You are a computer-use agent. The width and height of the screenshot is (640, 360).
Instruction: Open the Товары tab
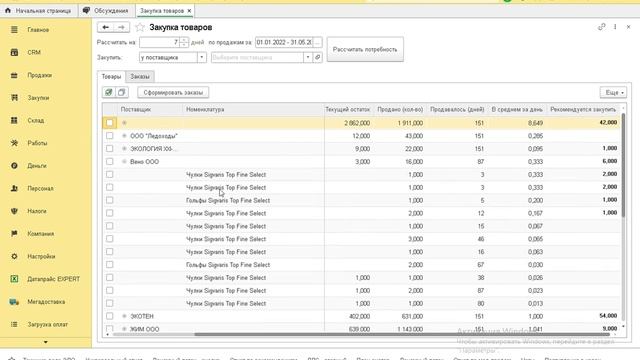point(111,76)
